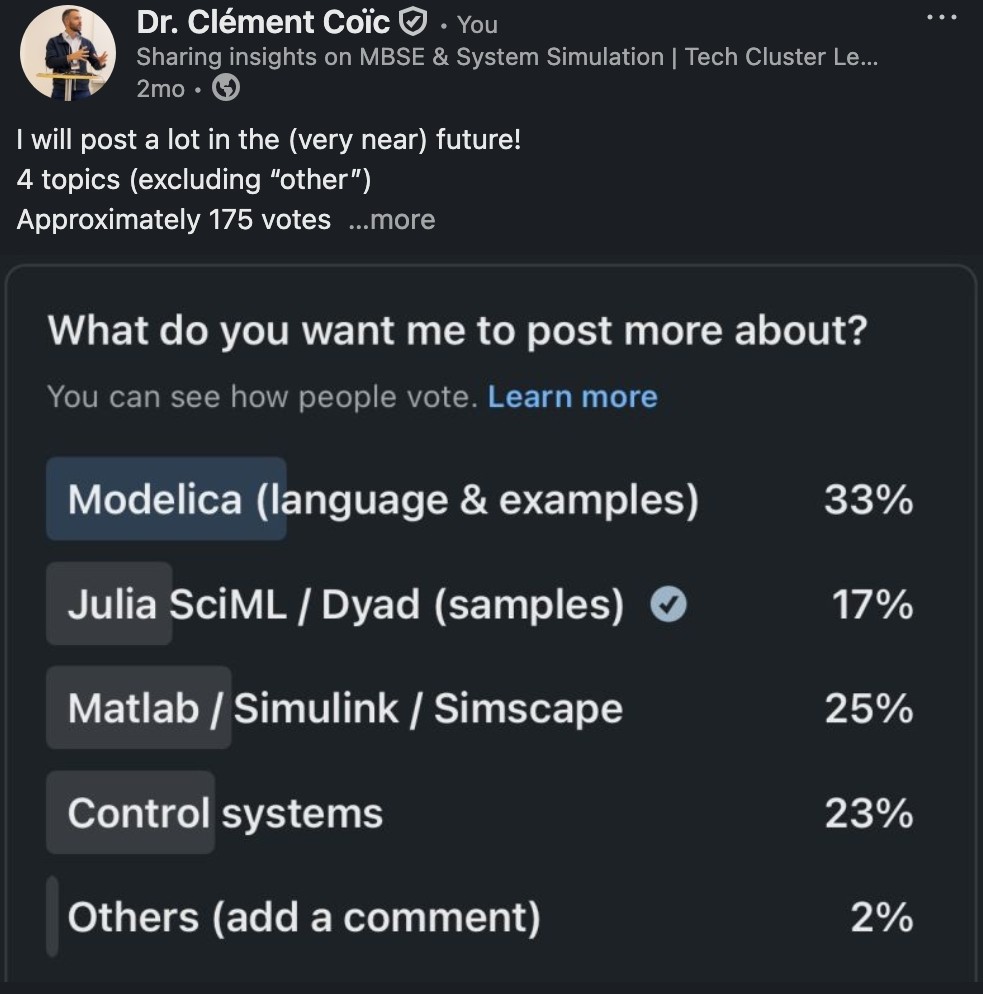Select the Control systems poll option

point(225,813)
